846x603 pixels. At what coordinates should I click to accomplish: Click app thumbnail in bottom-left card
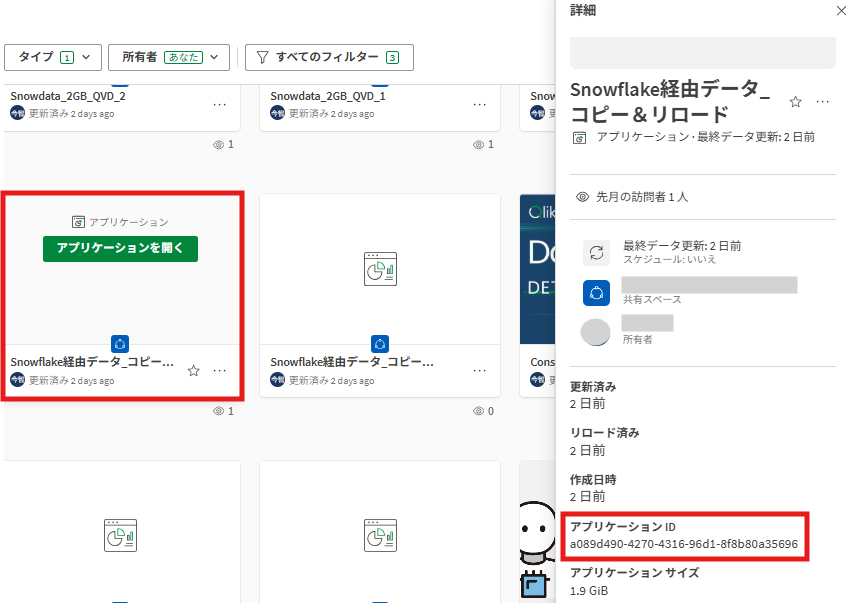pyautogui.click(x=120, y=536)
